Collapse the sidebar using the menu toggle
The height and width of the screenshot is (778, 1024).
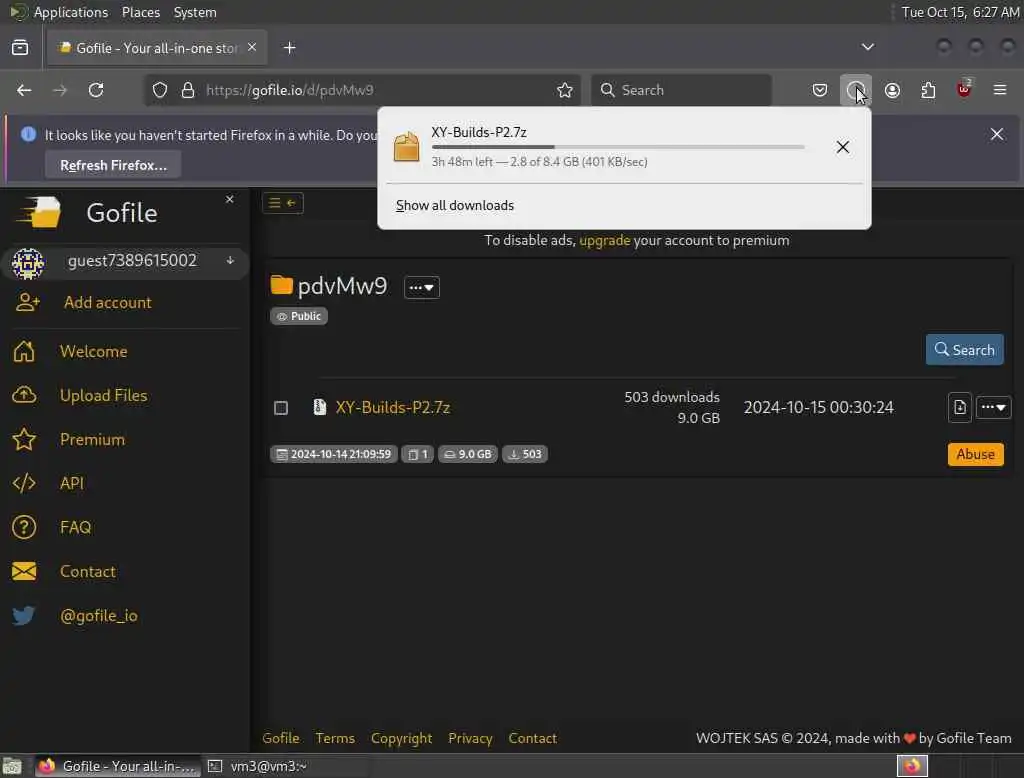point(283,203)
